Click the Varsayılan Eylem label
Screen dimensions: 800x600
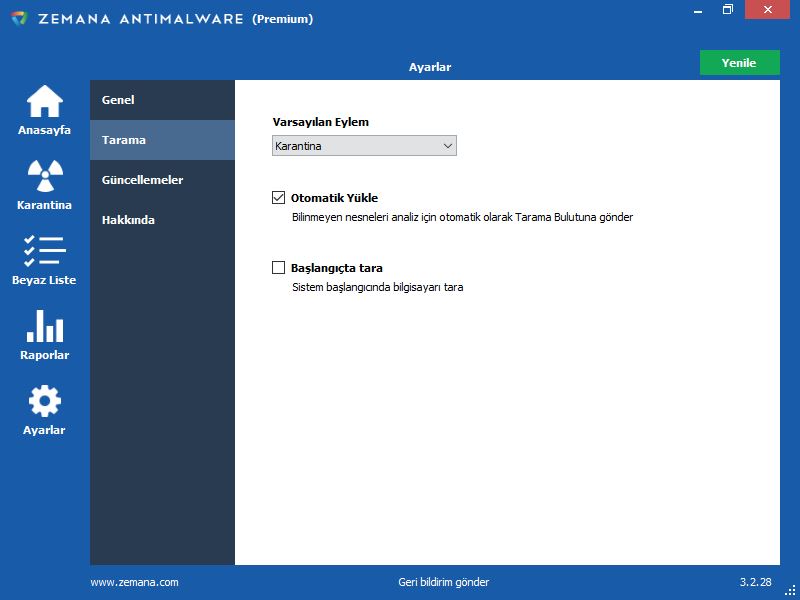(320, 122)
